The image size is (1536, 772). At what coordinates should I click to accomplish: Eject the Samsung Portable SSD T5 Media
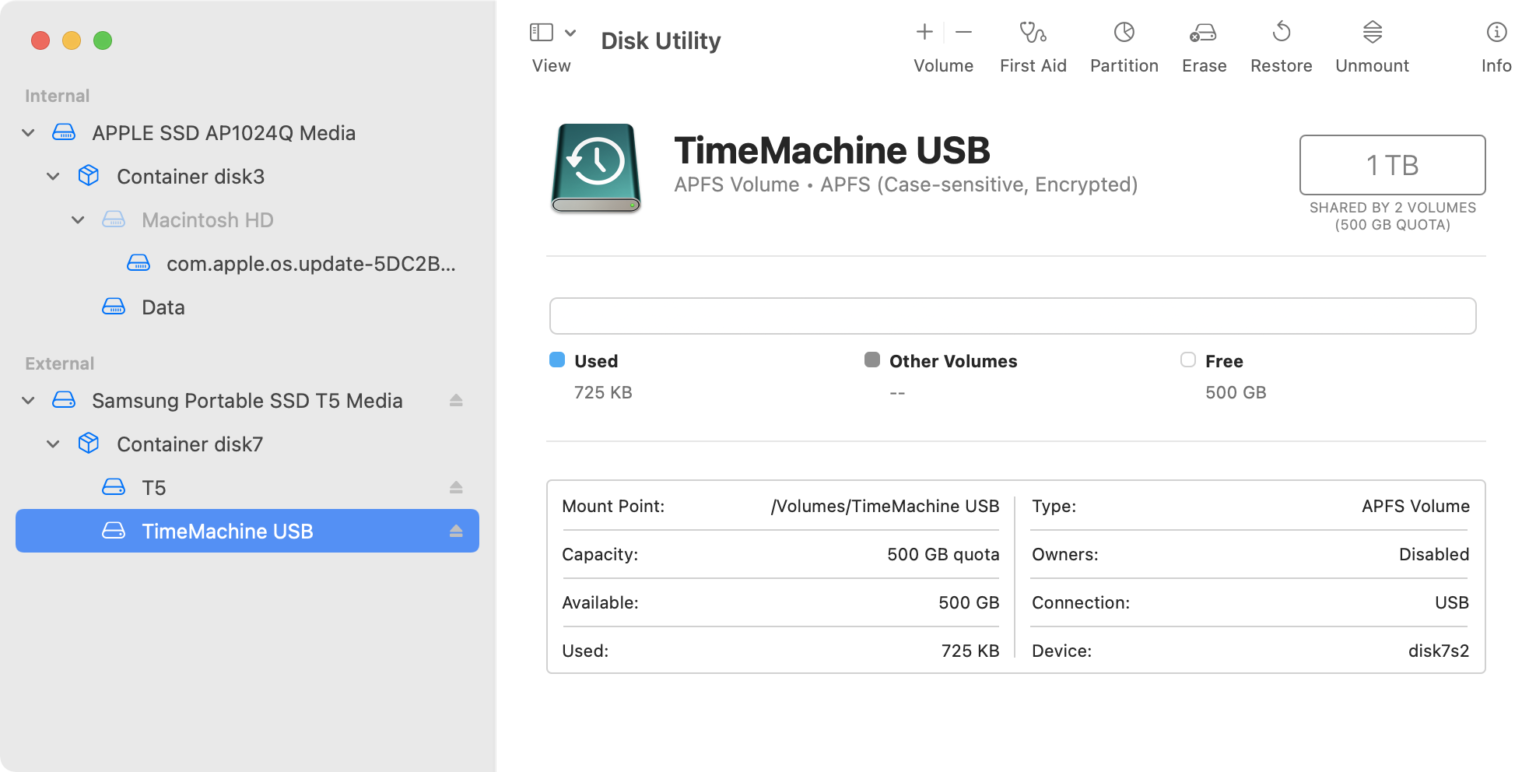point(456,400)
